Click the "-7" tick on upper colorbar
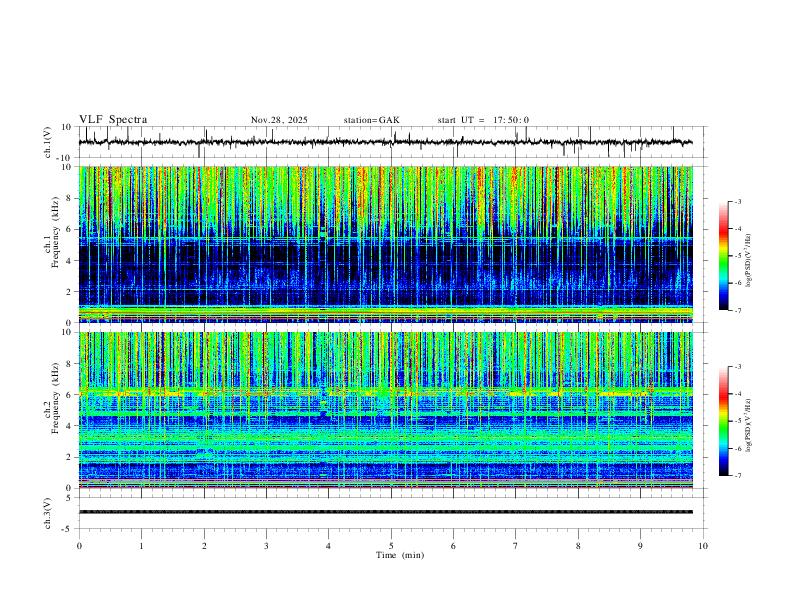This screenshot has height=612, width=792. coord(737,310)
